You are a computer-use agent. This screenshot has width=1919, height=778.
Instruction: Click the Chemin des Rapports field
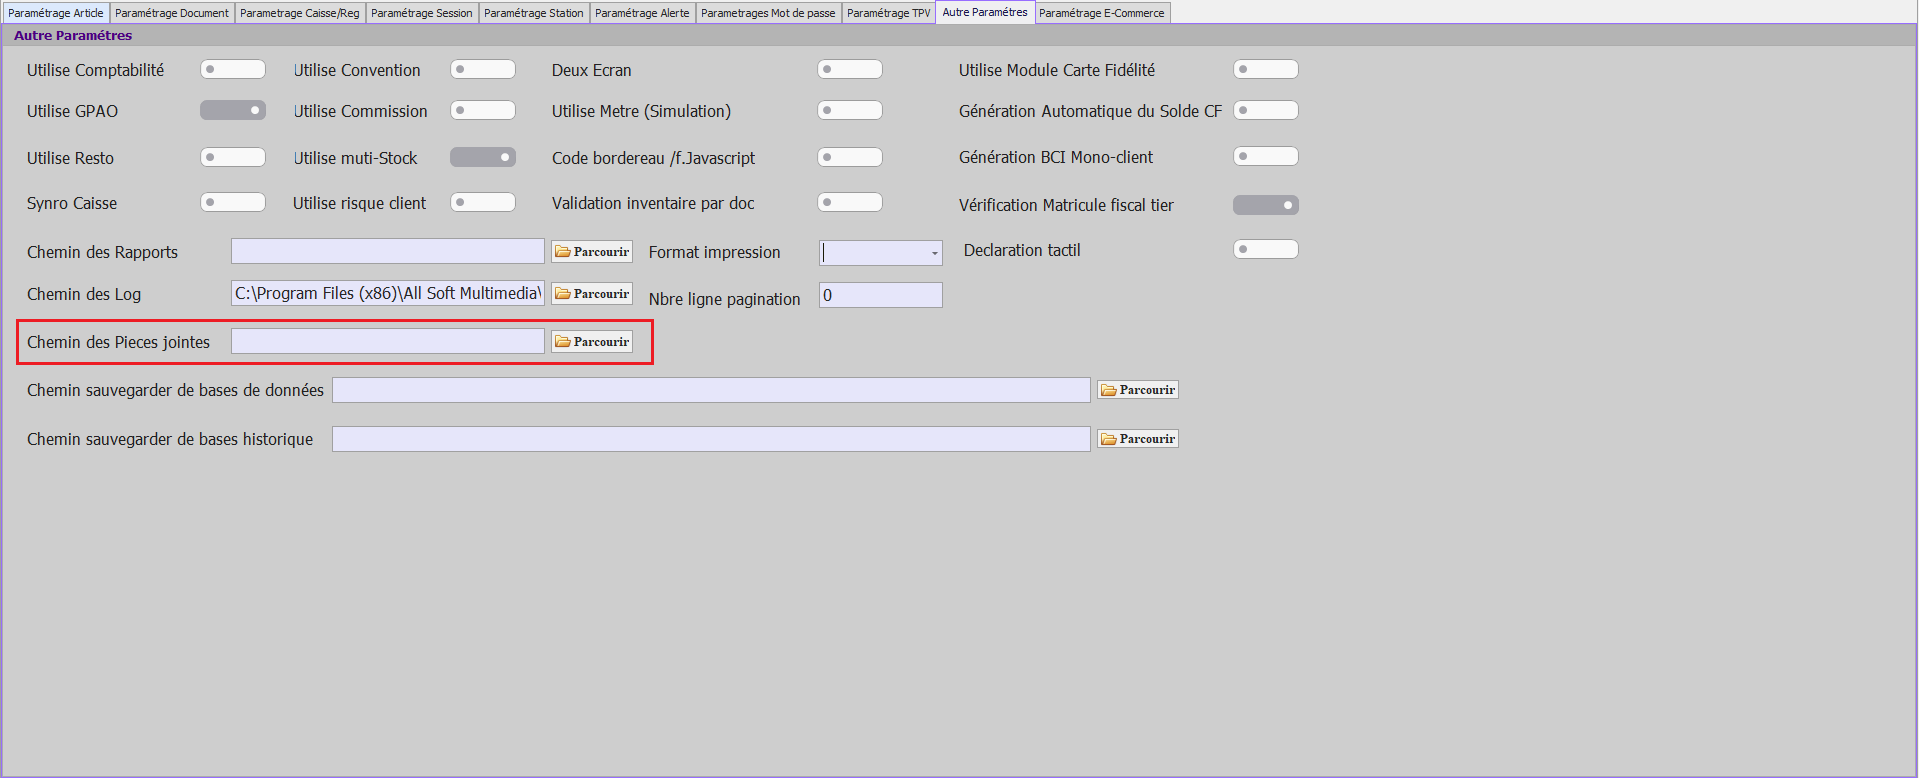[x=388, y=251]
